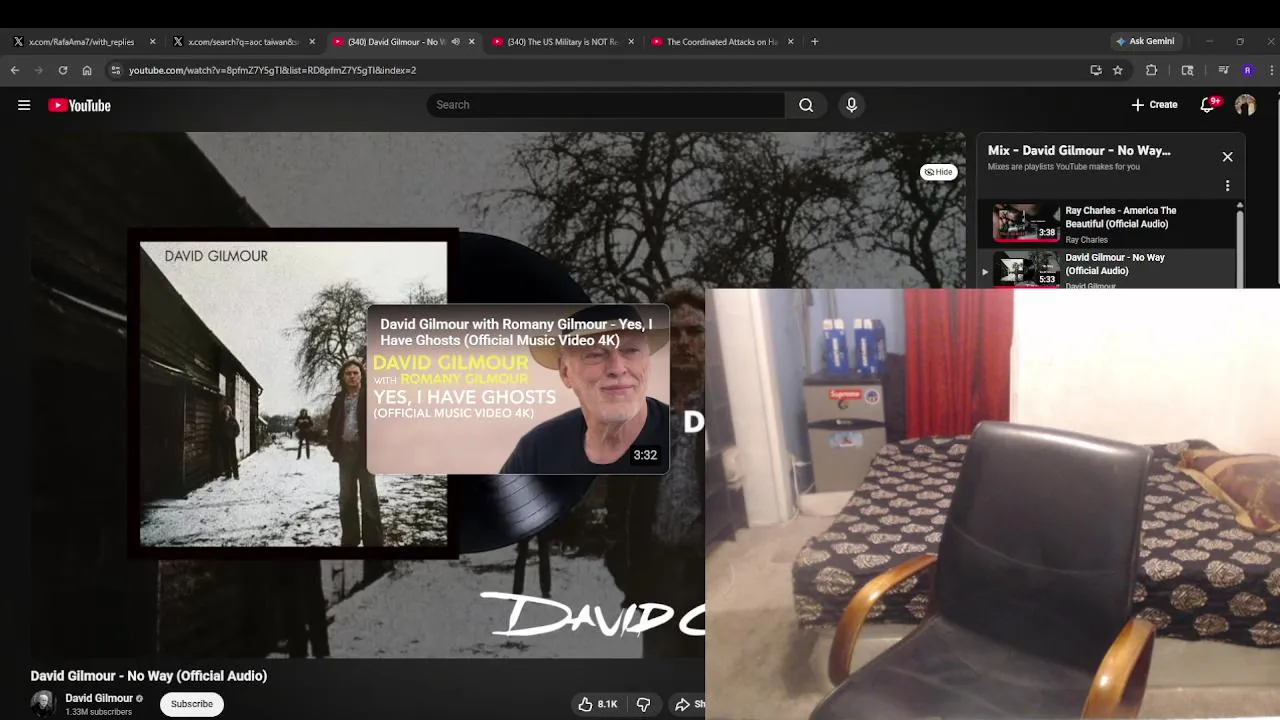Screen dimensions: 1280x720
Task: Dislike the video with thumbs down
Action: pos(644,704)
